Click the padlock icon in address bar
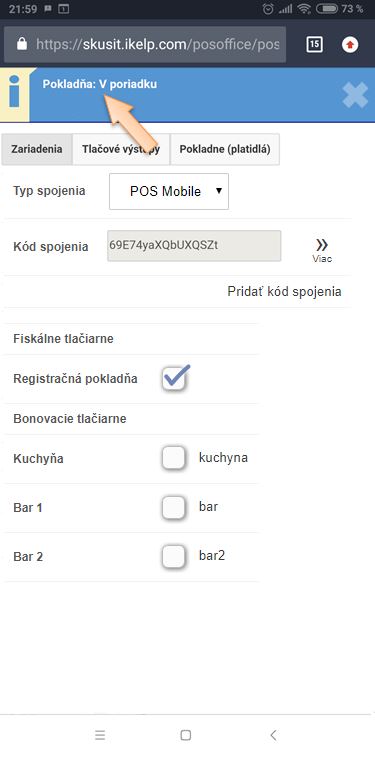This screenshot has width=375, height=757. [22, 44]
